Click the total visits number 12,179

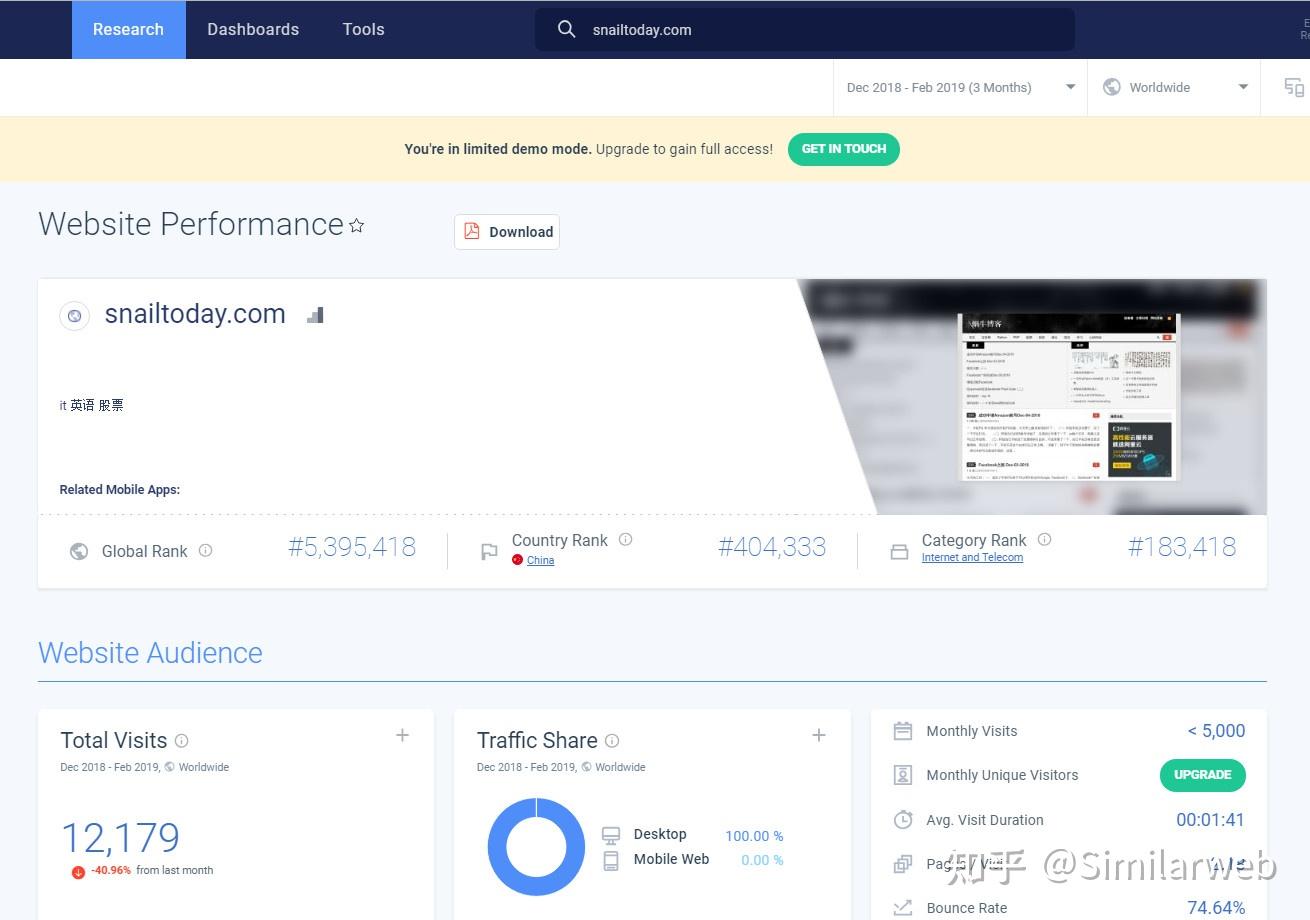(x=120, y=838)
